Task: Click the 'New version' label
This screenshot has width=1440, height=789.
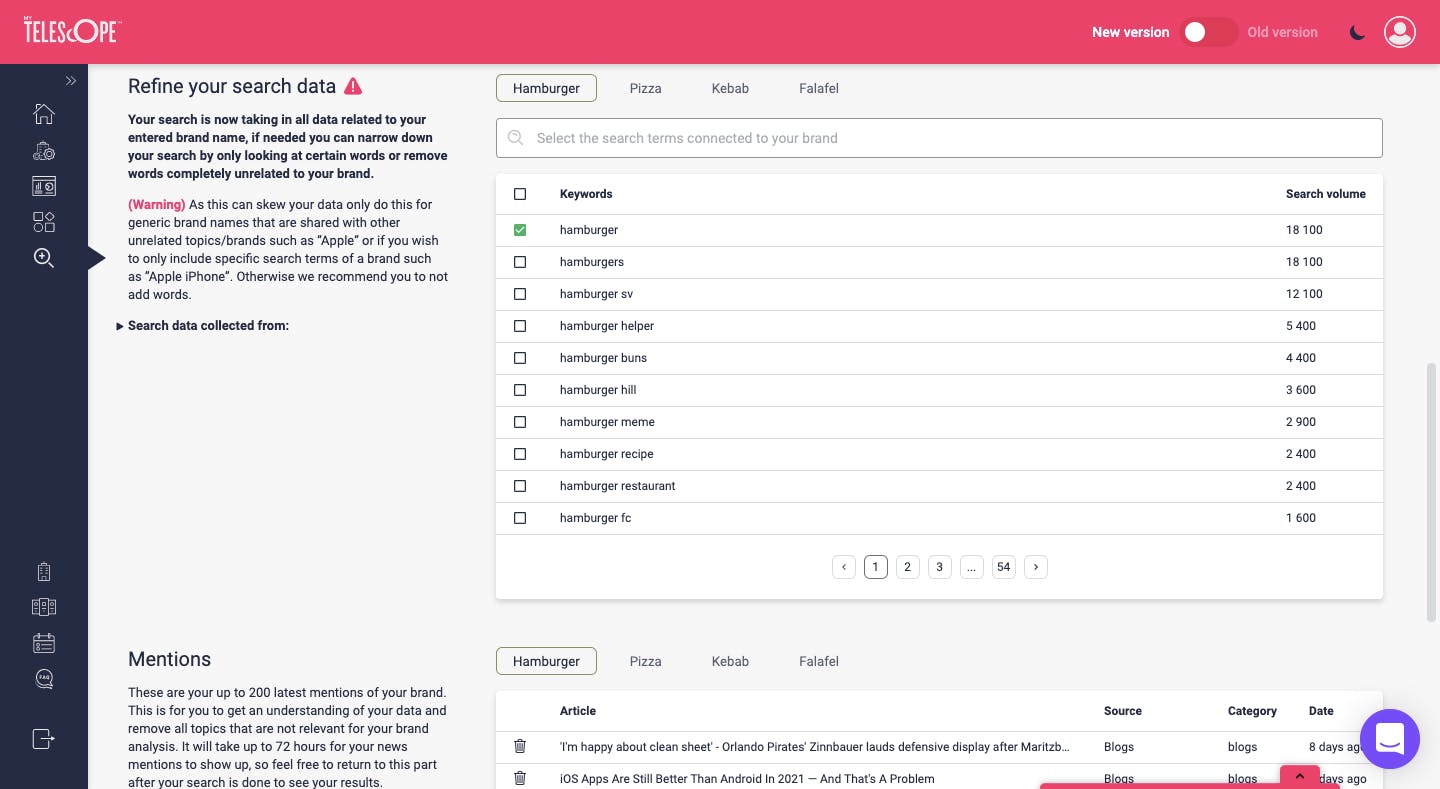Action: click(1130, 32)
